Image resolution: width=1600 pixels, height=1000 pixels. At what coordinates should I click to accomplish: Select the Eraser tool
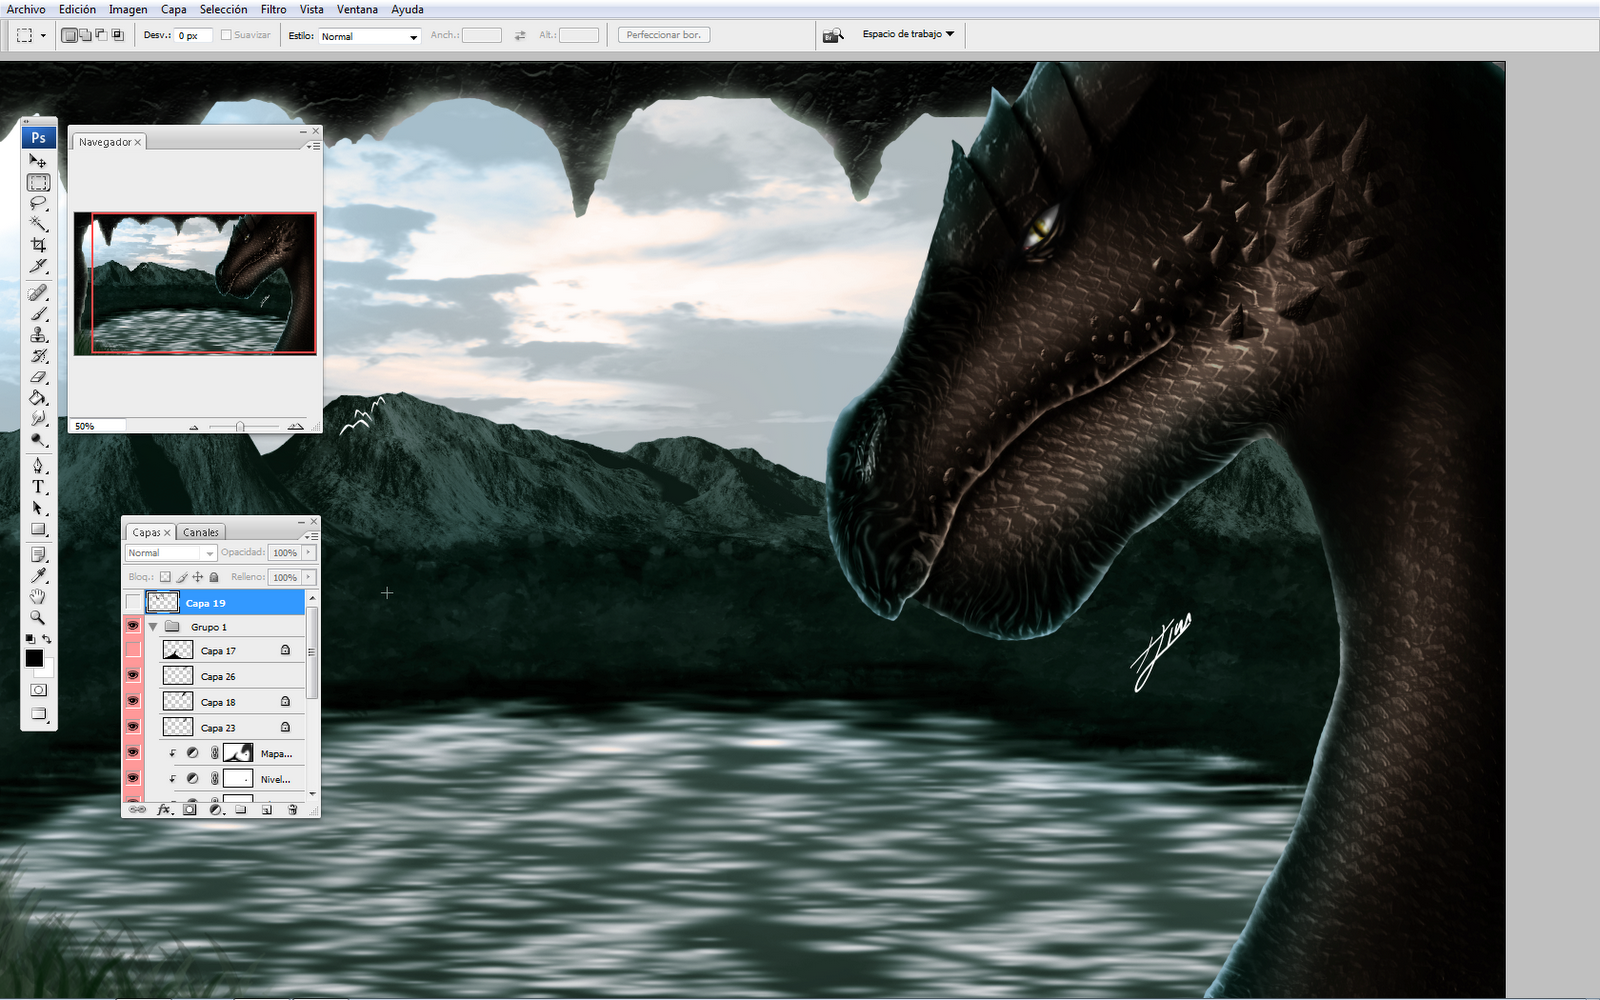38,377
